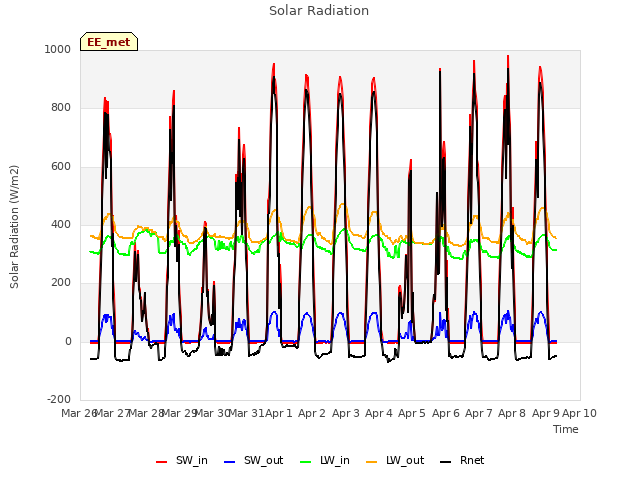Click the Apr 3 x-axis tick label
The image size is (640, 480).
tap(345, 413)
